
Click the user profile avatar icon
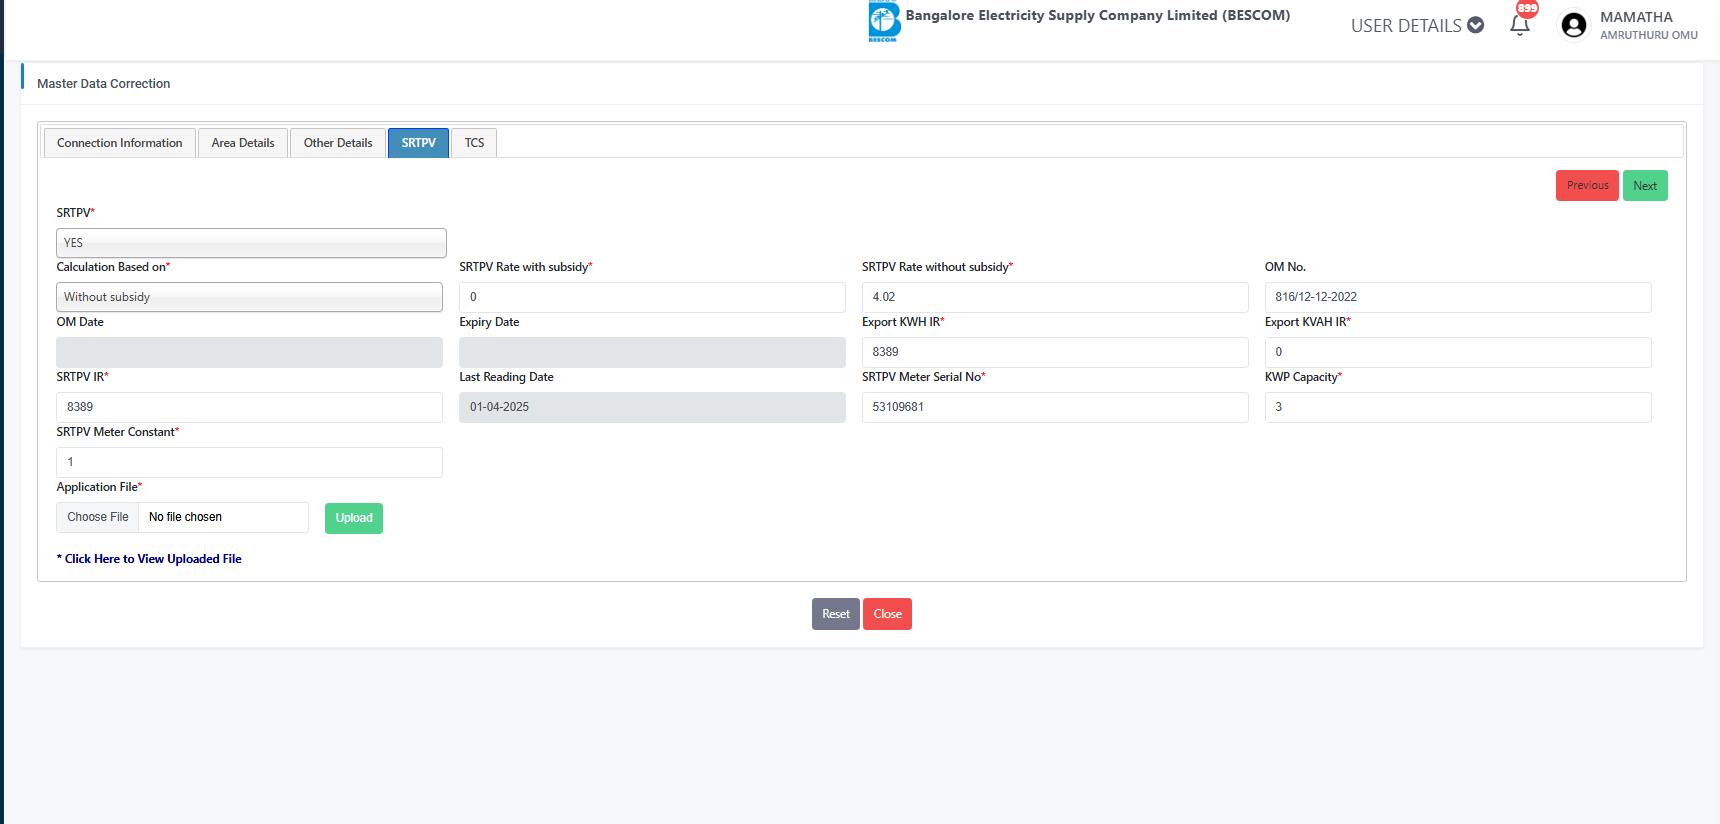point(1573,25)
